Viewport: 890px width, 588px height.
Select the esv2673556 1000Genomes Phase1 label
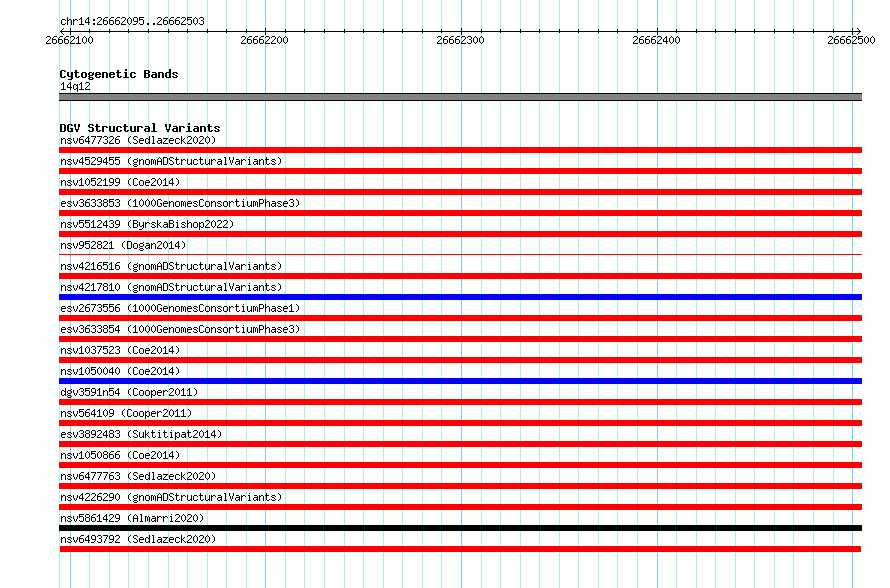tap(180, 308)
